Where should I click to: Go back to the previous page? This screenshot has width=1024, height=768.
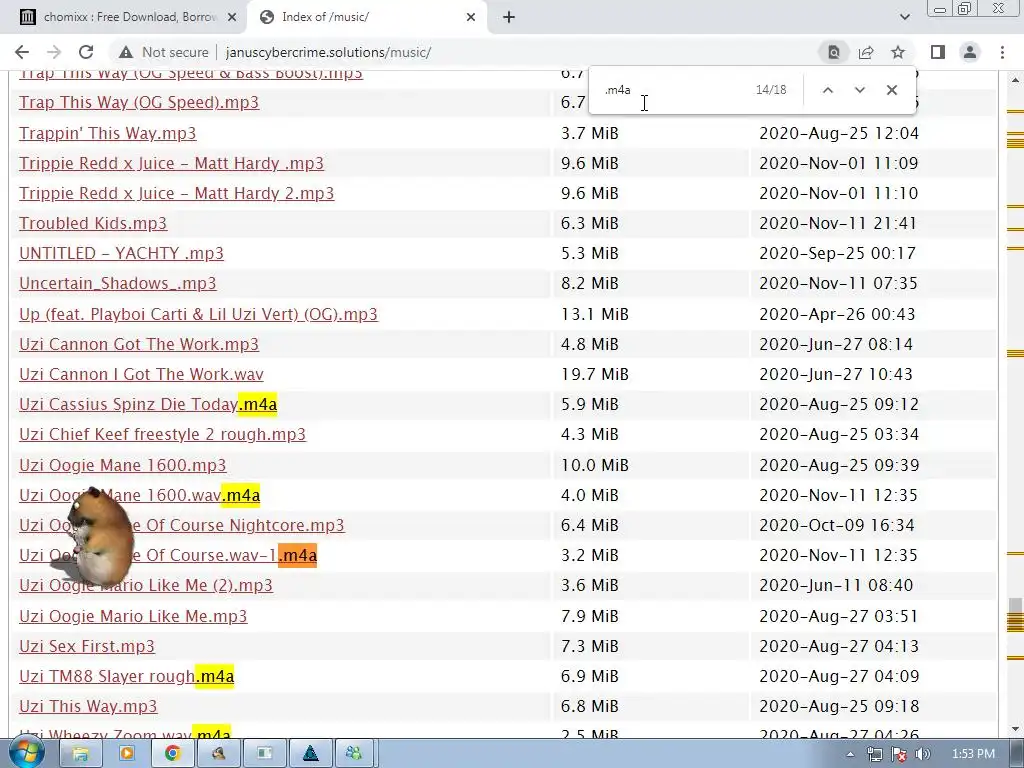pyautogui.click(x=22, y=52)
